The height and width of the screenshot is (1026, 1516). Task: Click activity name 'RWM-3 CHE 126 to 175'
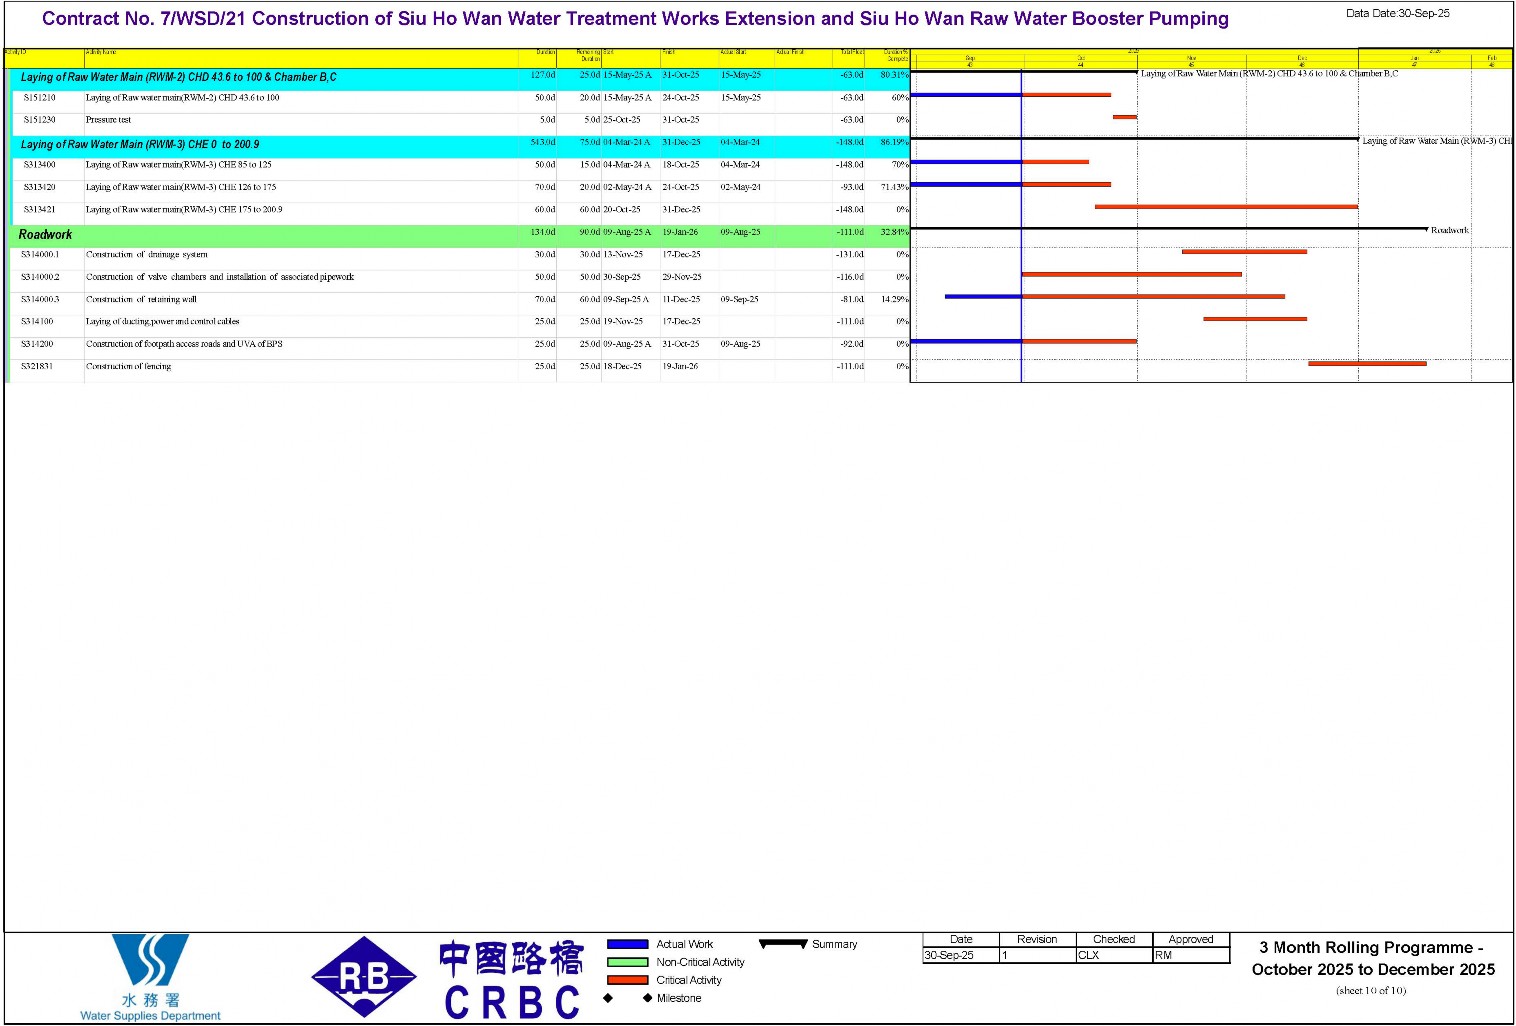coord(181,187)
